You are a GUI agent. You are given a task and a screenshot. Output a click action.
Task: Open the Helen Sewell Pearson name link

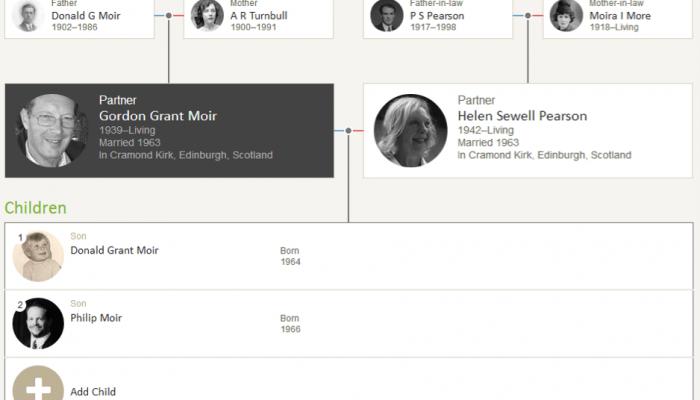point(522,116)
